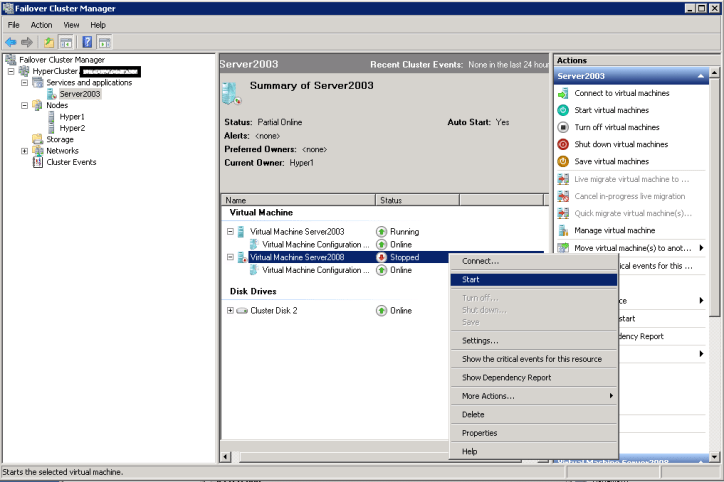724x482 pixels.
Task: Click the Help toolbar icon
Action: tap(87, 42)
